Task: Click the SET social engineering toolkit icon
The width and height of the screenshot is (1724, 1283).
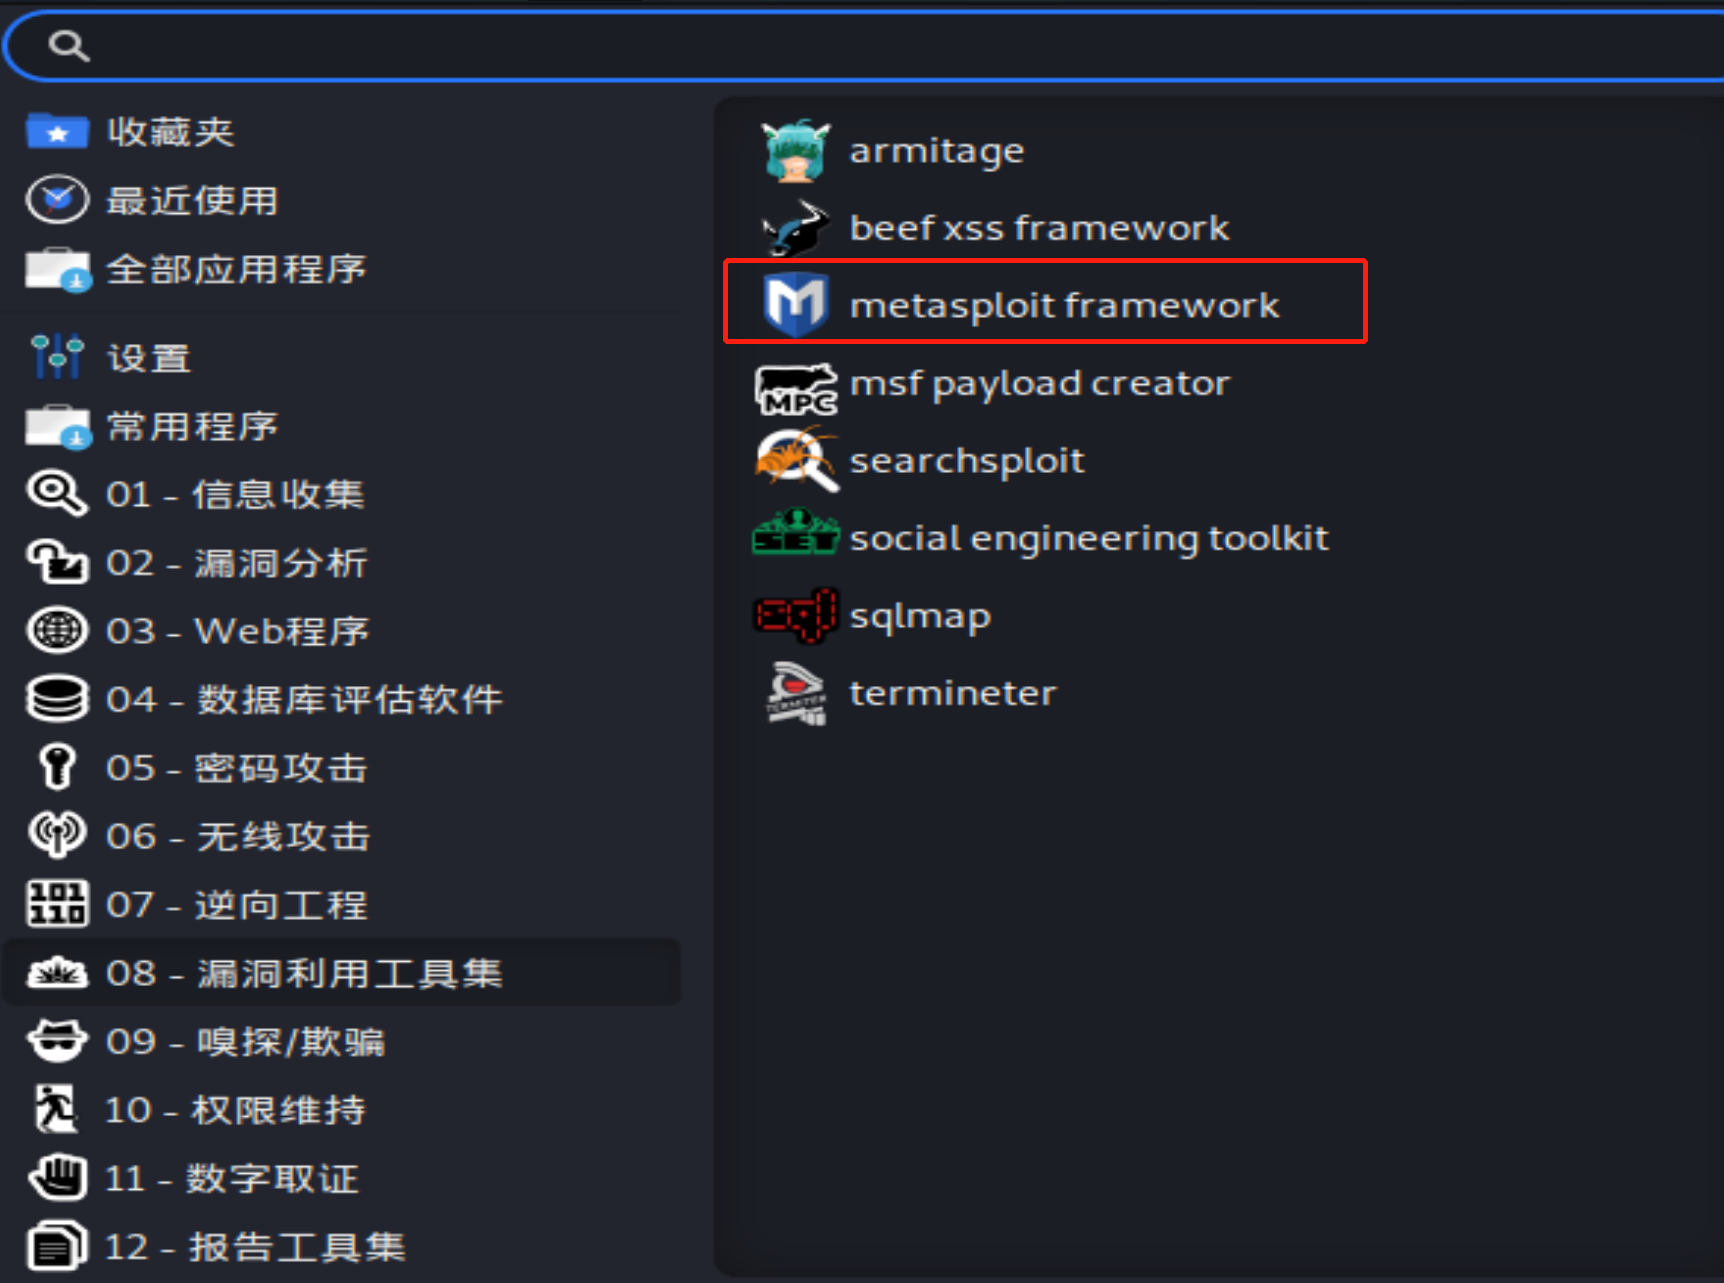Action: coord(796,532)
